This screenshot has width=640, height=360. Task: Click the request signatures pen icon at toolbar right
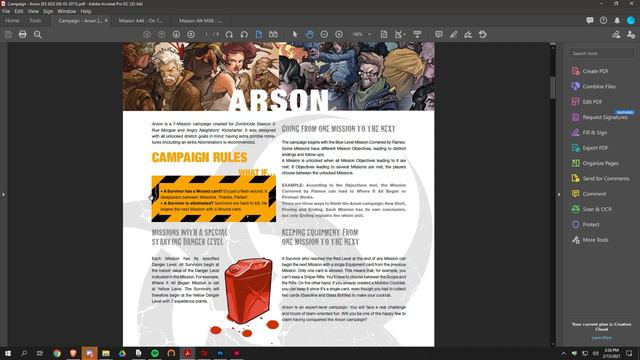click(x=616, y=35)
